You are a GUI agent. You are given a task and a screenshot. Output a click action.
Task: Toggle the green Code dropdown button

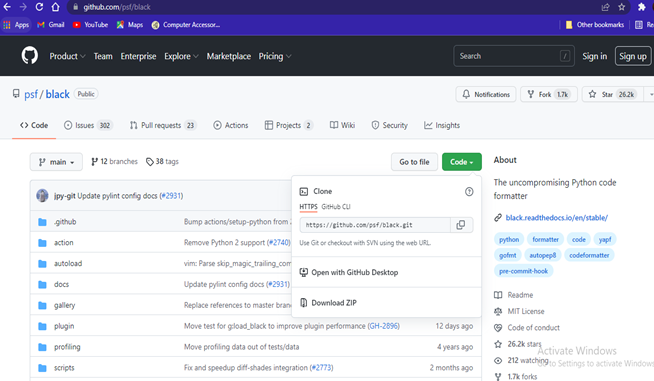pos(462,162)
